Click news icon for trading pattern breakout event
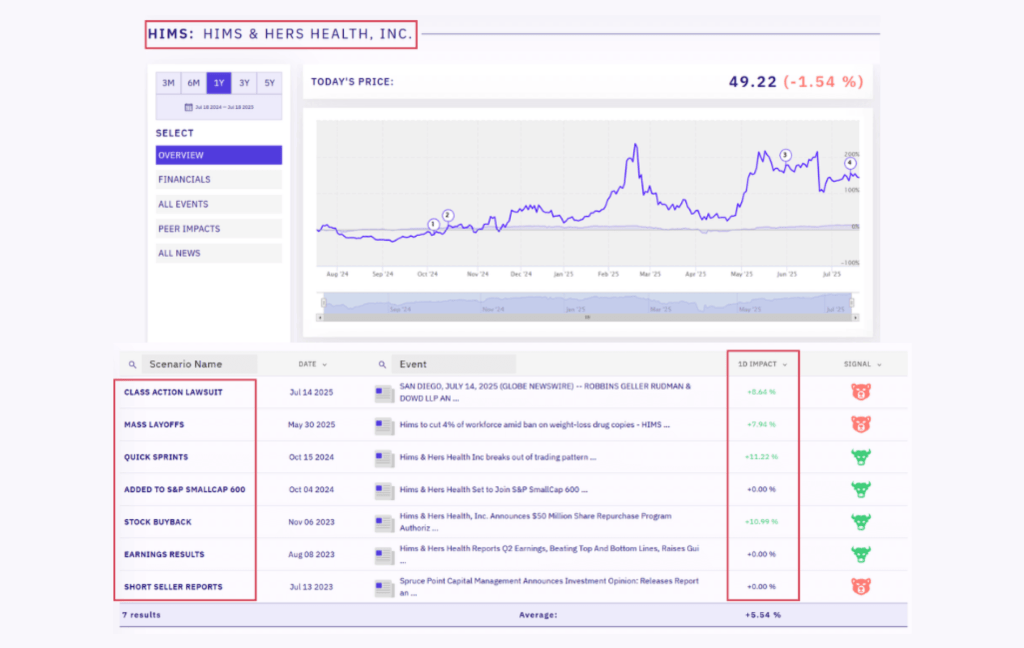 pyautogui.click(x=384, y=458)
